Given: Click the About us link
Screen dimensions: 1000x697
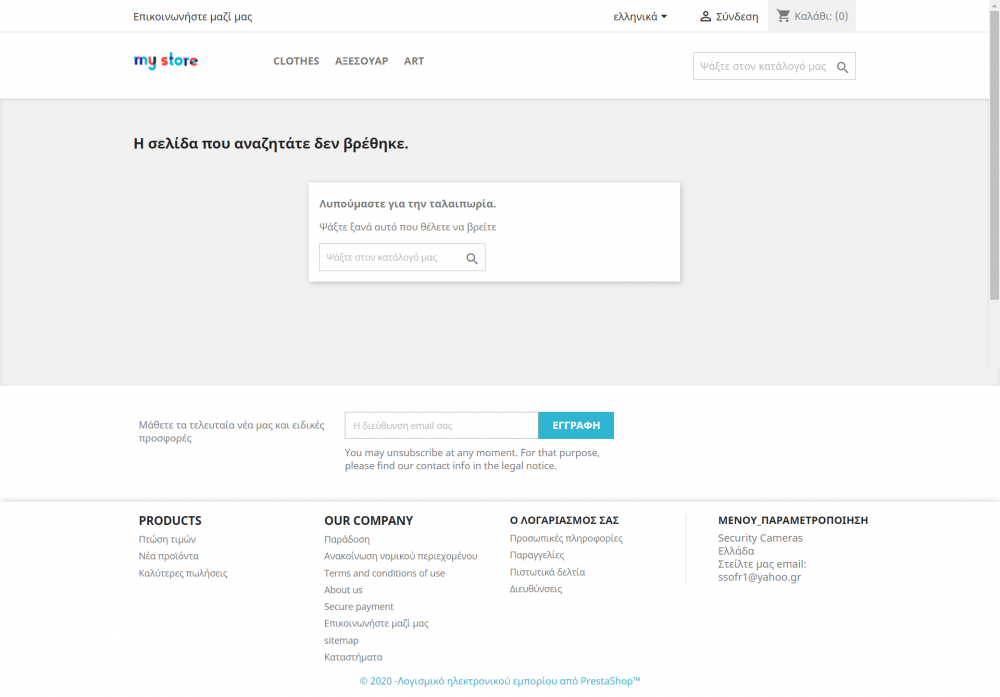Looking at the screenshot, I should [x=343, y=590].
